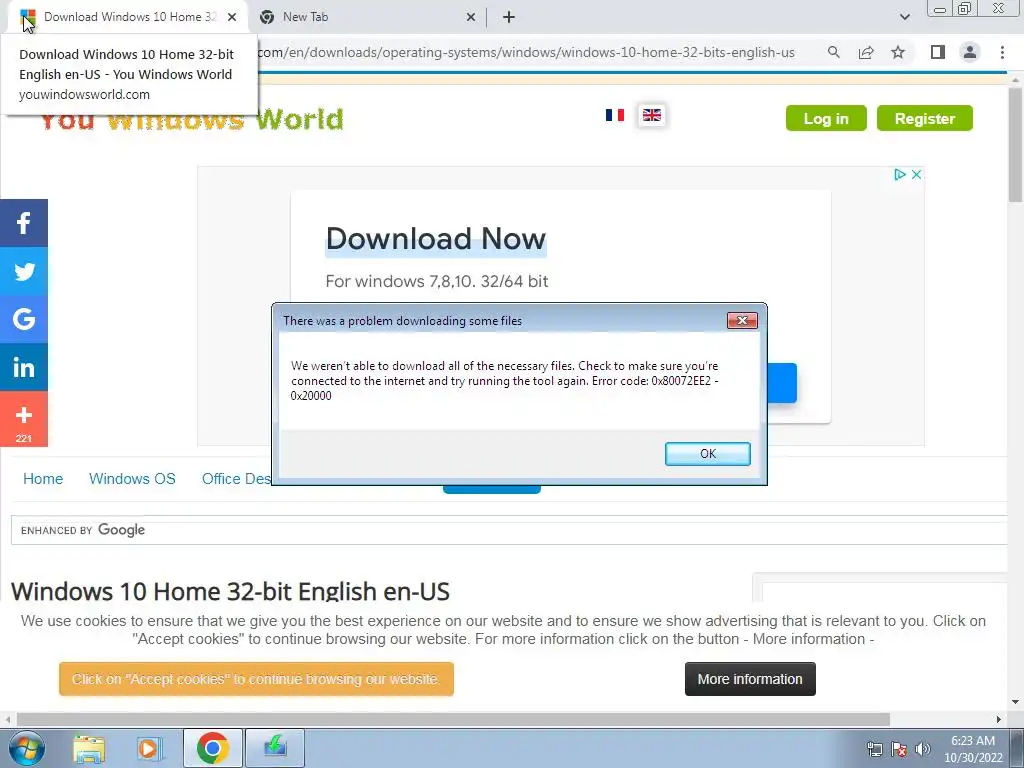Open the Chrome profile avatar icon

point(970,52)
